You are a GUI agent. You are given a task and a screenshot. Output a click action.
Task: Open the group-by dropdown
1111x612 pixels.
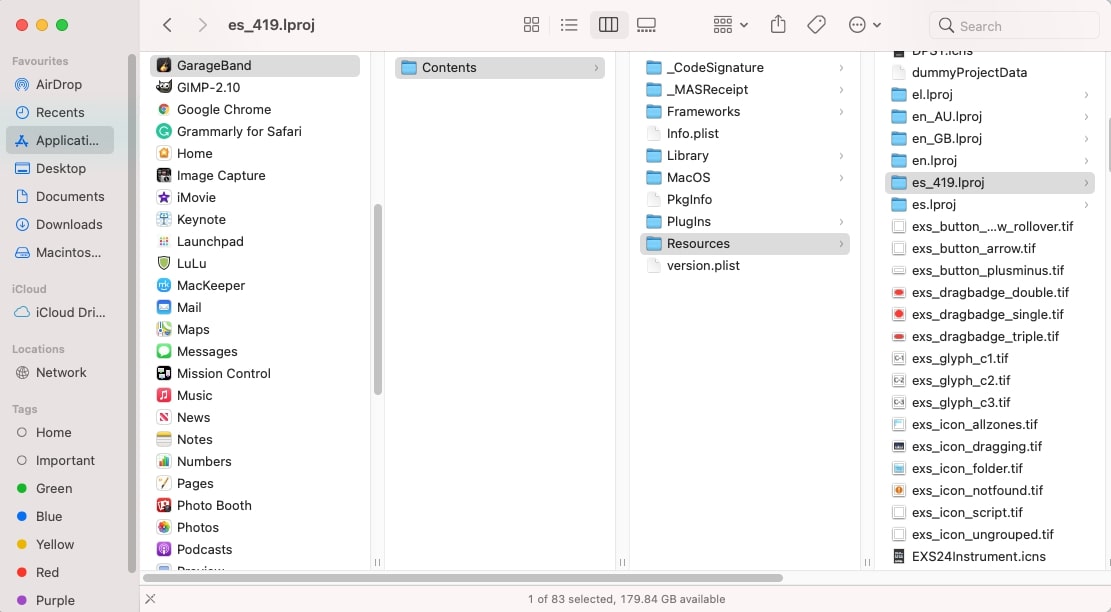tap(731, 26)
